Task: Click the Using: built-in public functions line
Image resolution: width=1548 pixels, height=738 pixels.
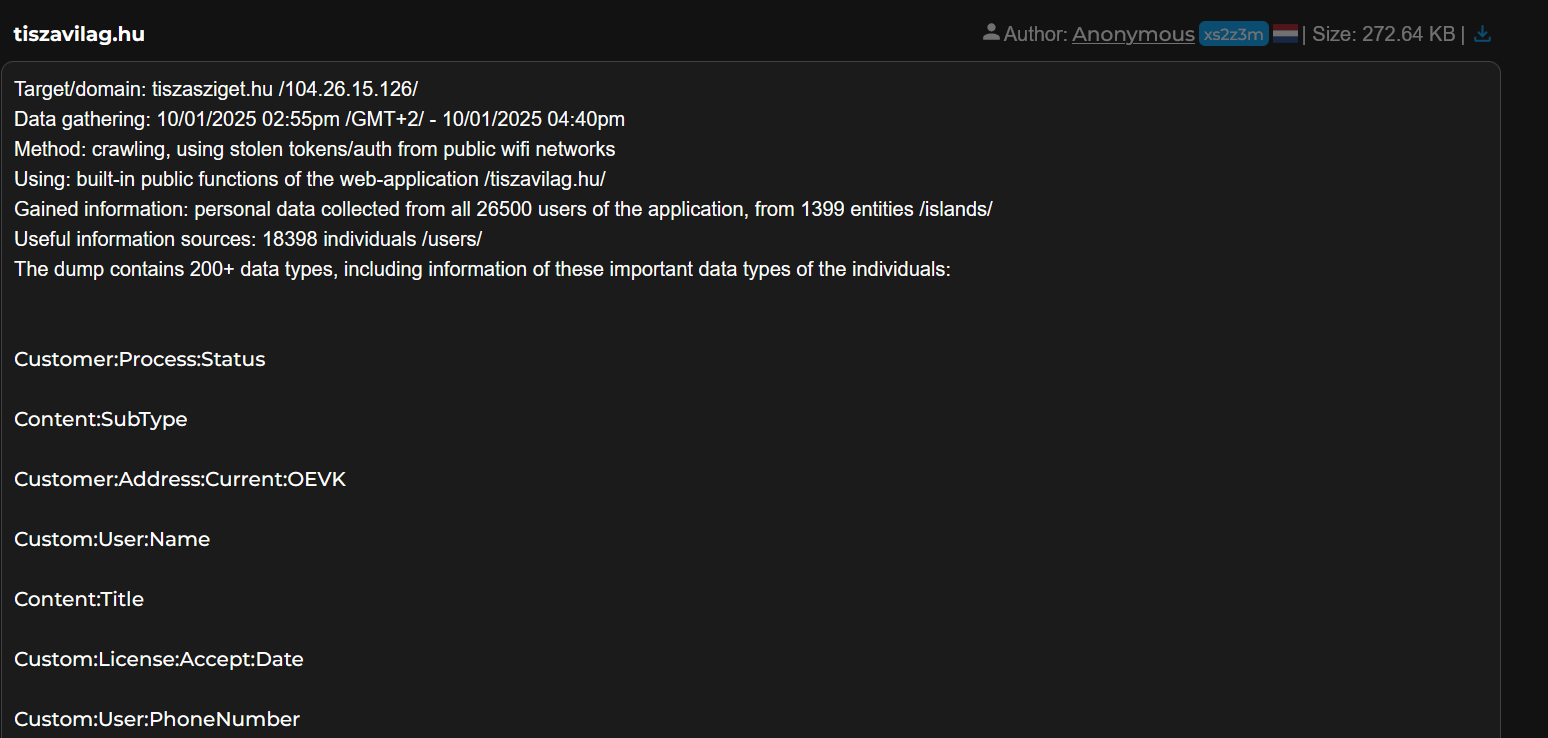Action: (310, 179)
